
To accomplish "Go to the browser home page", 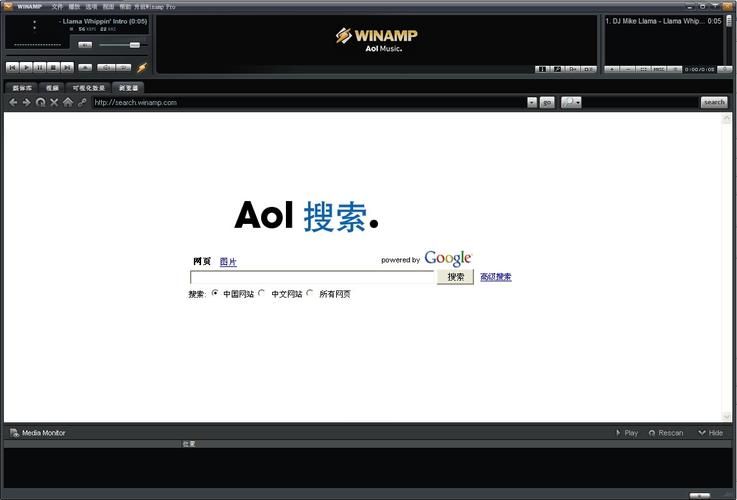I will point(68,102).
